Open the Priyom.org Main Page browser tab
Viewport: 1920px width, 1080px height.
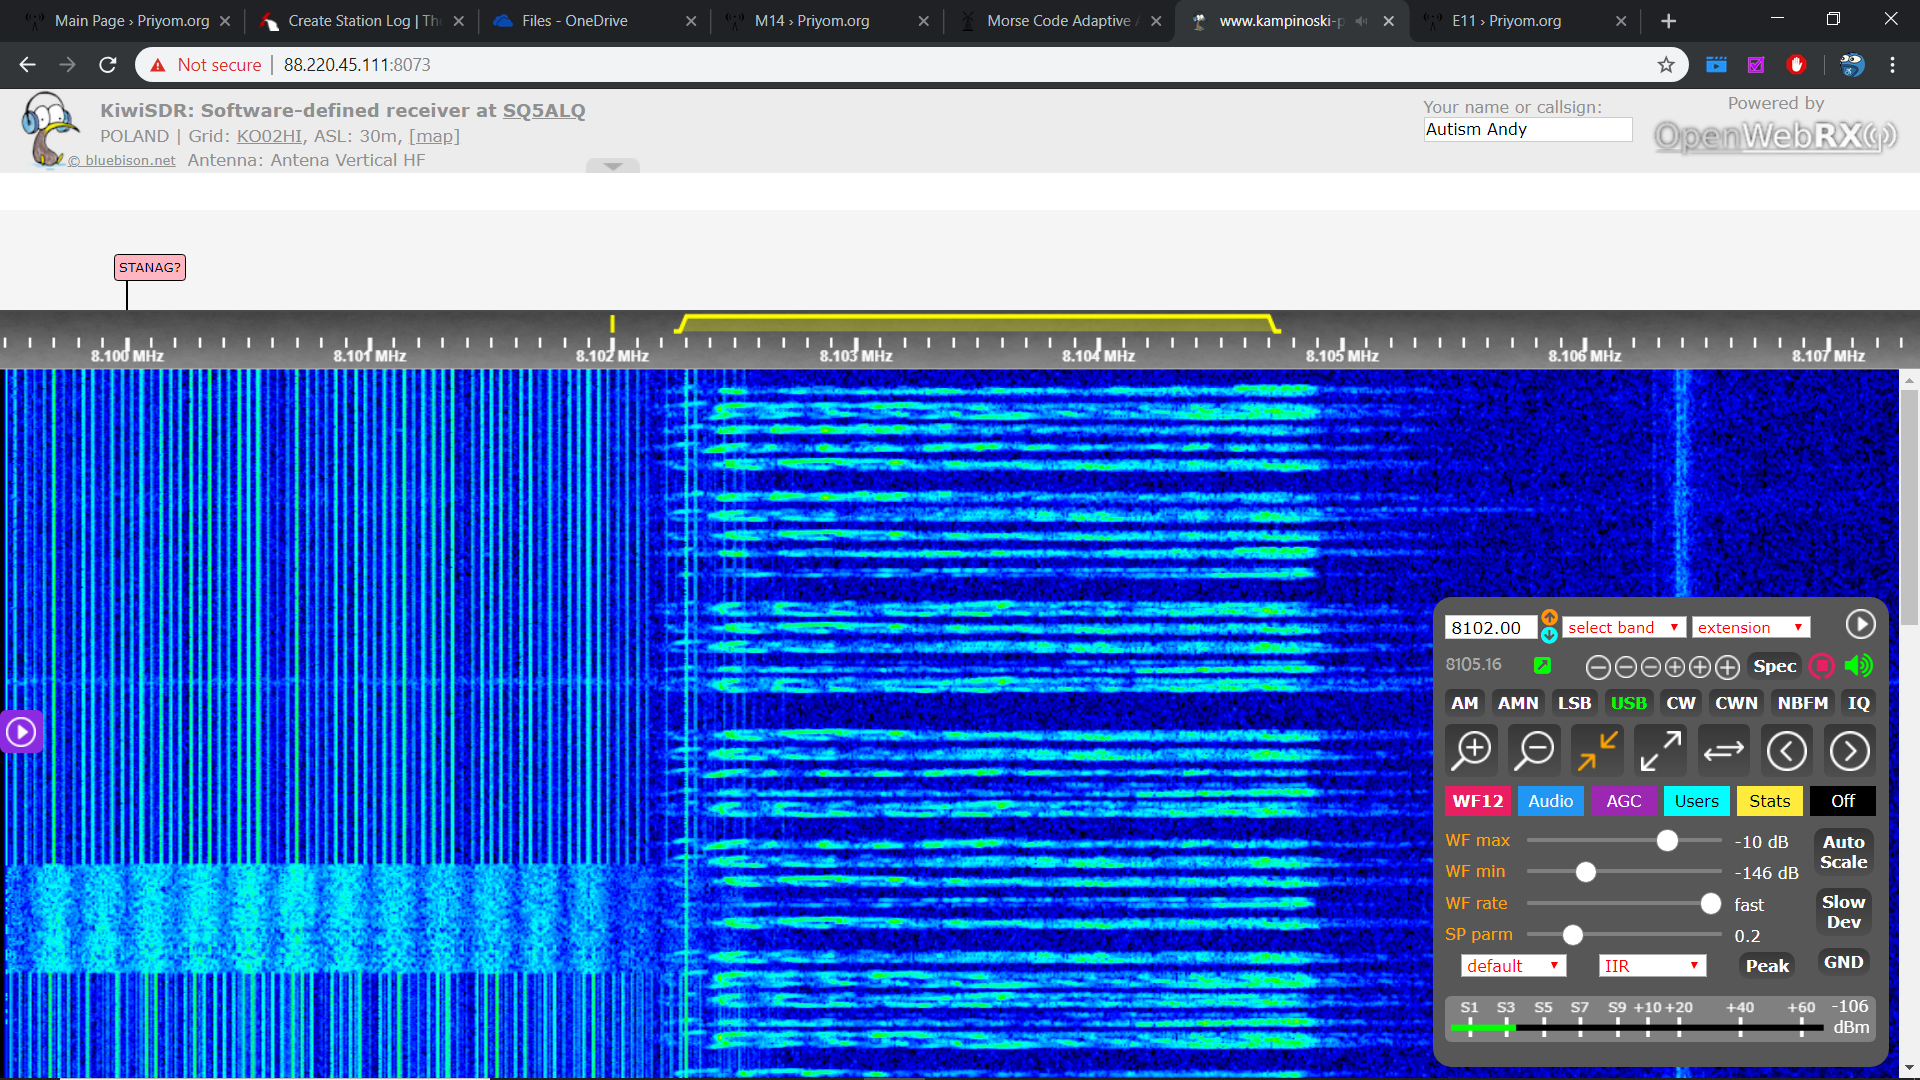click(x=130, y=20)
